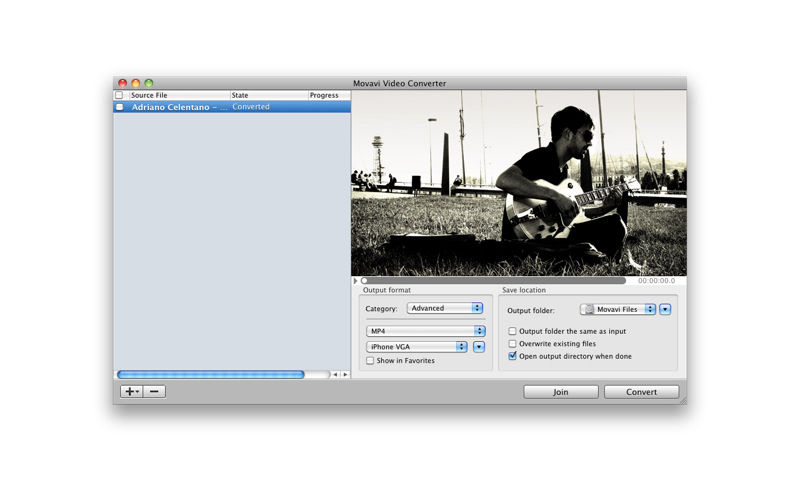This screenshot has width=800, height=500.
Task: Click the Converted state text
Action: pos(251,107)
